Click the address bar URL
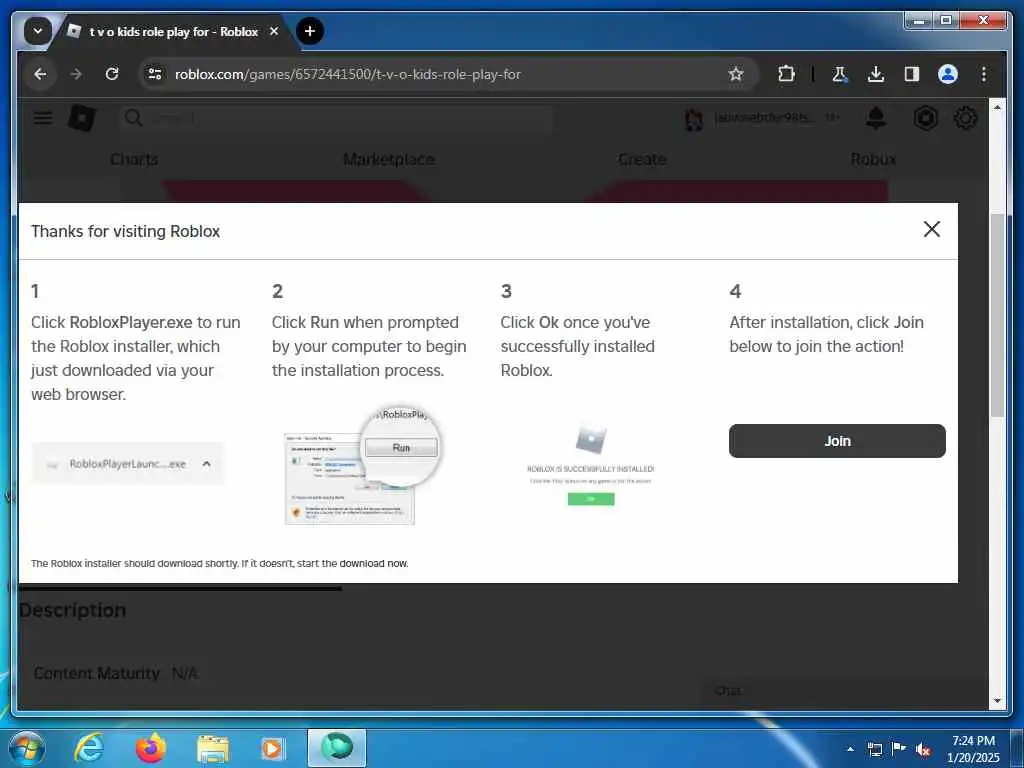This screenshot has width=1024, height=768. point(347,74)
